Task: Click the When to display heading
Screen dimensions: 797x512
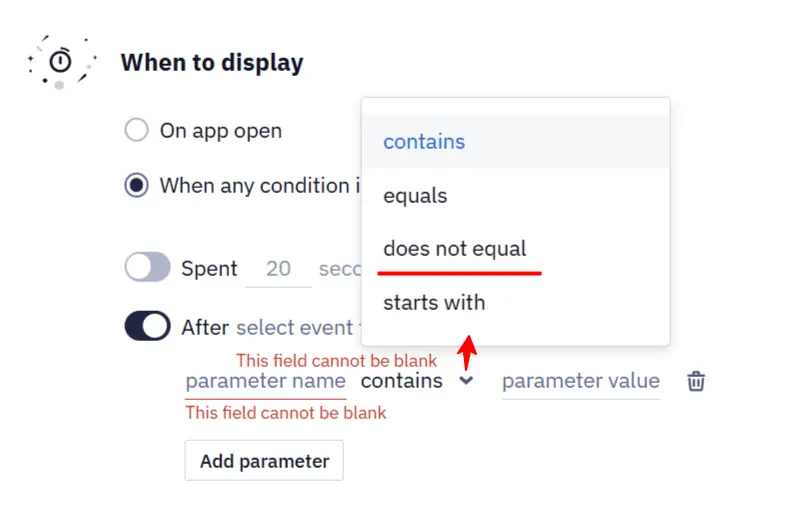Action: pyautogui.click(x=212, y=63)
